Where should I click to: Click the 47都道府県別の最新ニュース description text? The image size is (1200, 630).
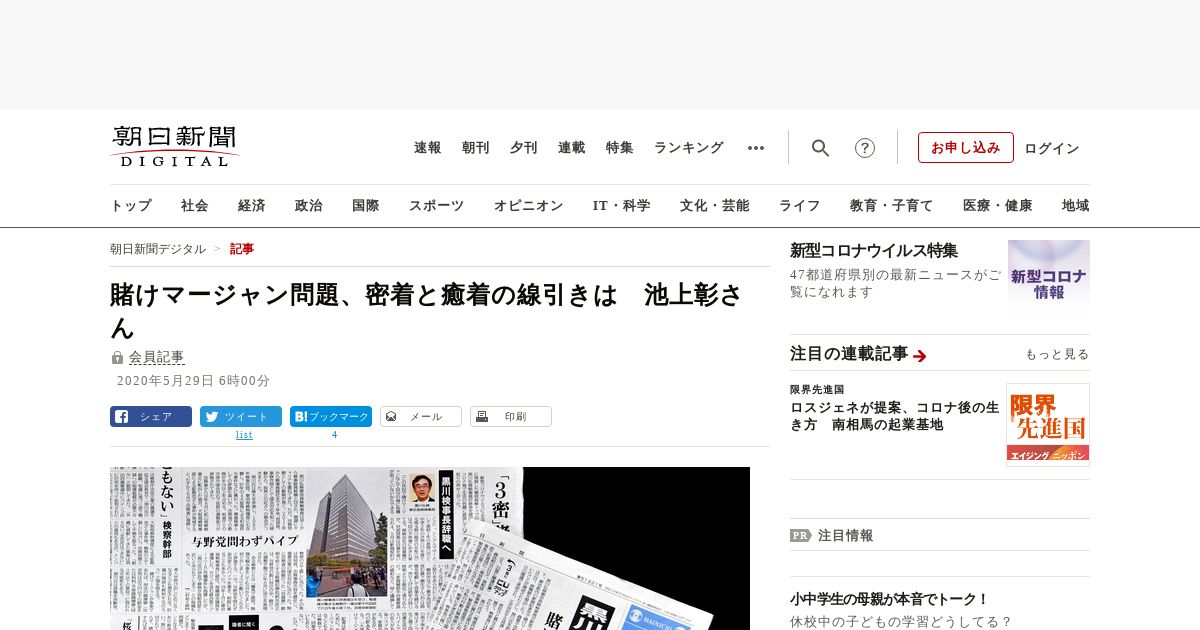click(x=895, y=283)
